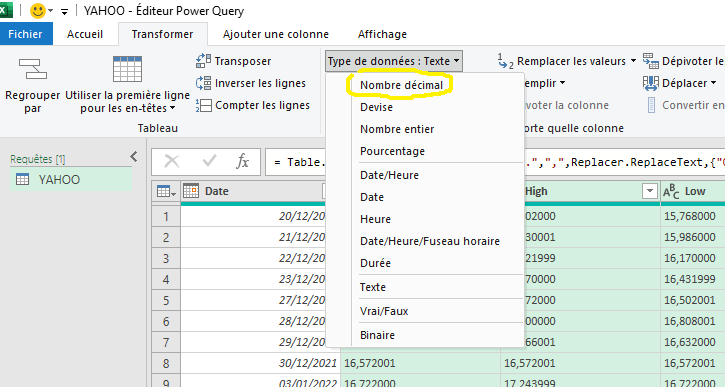Switch to the Accueil tab

click(x=85, y=34)
